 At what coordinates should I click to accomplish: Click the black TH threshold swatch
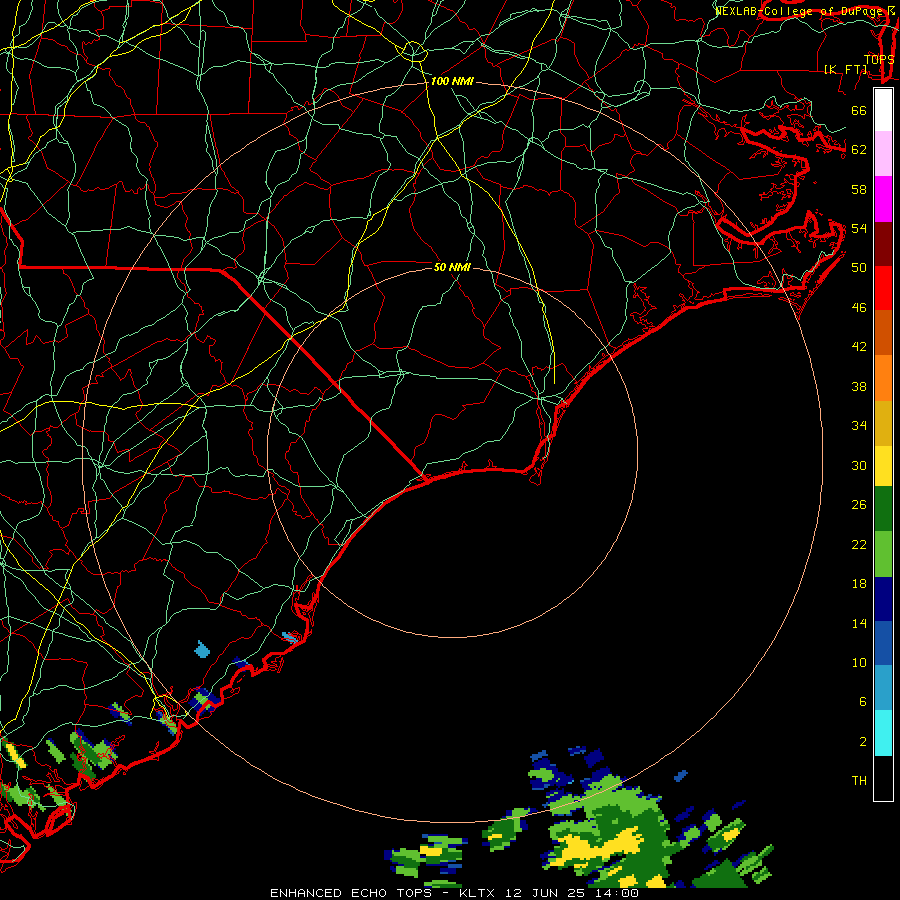[x=883, y=778]
